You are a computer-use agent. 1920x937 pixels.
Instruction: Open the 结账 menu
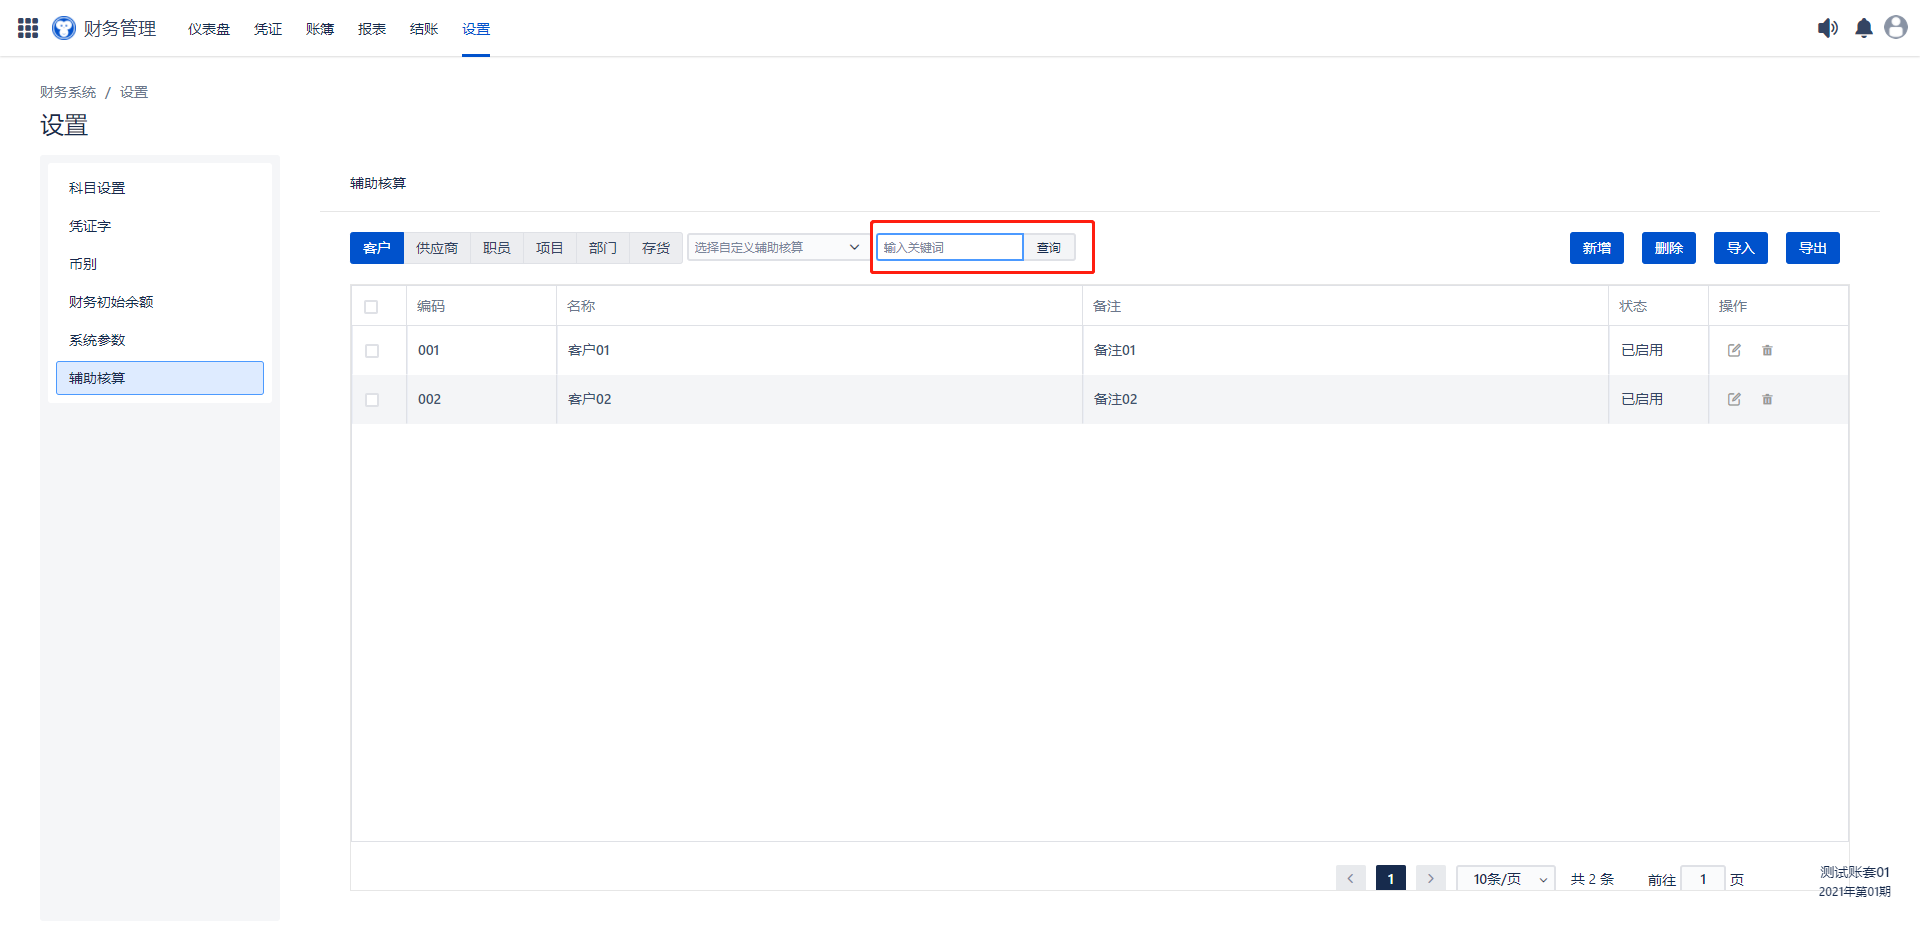424,29
